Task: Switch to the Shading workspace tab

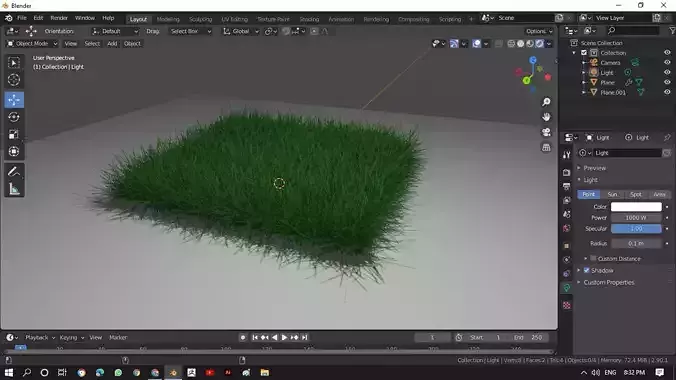Action: [309, 19]
